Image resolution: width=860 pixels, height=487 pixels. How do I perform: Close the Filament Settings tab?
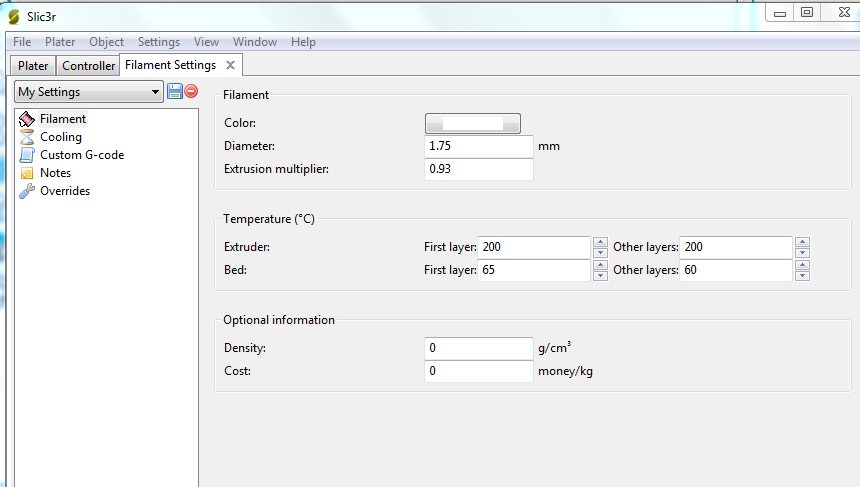[231, 65]
